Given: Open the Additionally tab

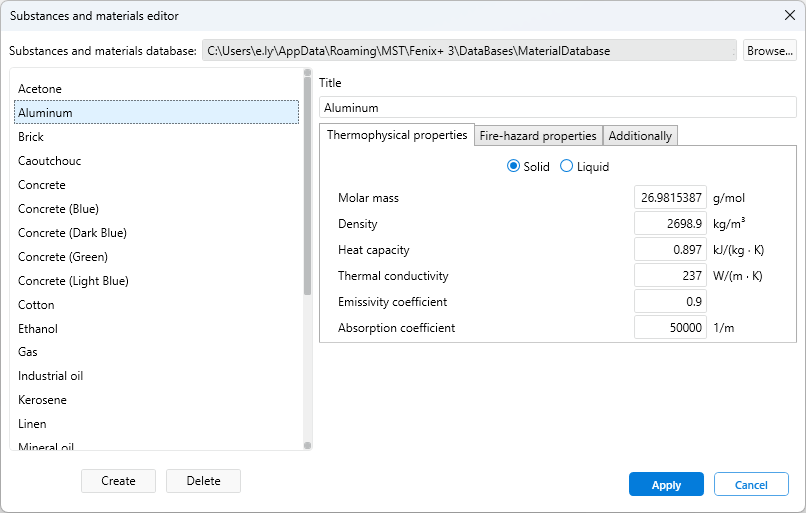Looking at the screenshot, I should click(640, 136).
